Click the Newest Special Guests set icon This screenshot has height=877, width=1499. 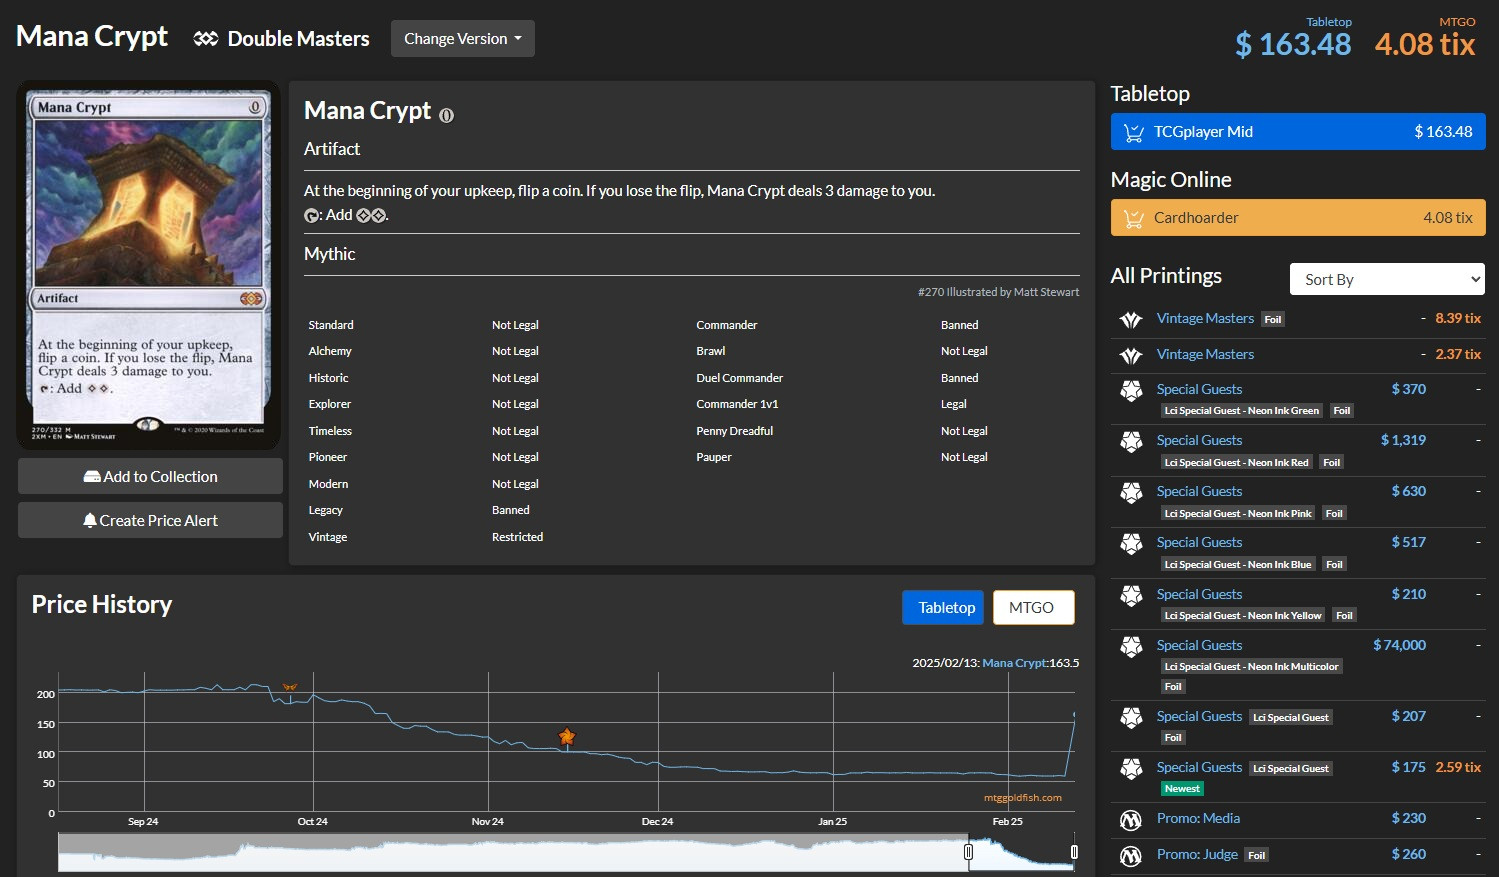[x=1131, y=769]
